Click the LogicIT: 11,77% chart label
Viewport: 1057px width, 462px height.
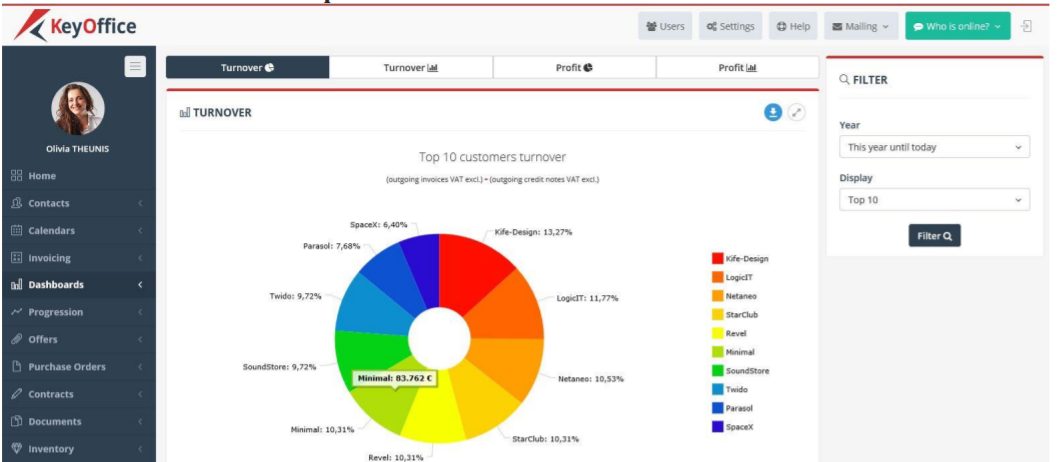pyautogui.click(x=587, y=297)
